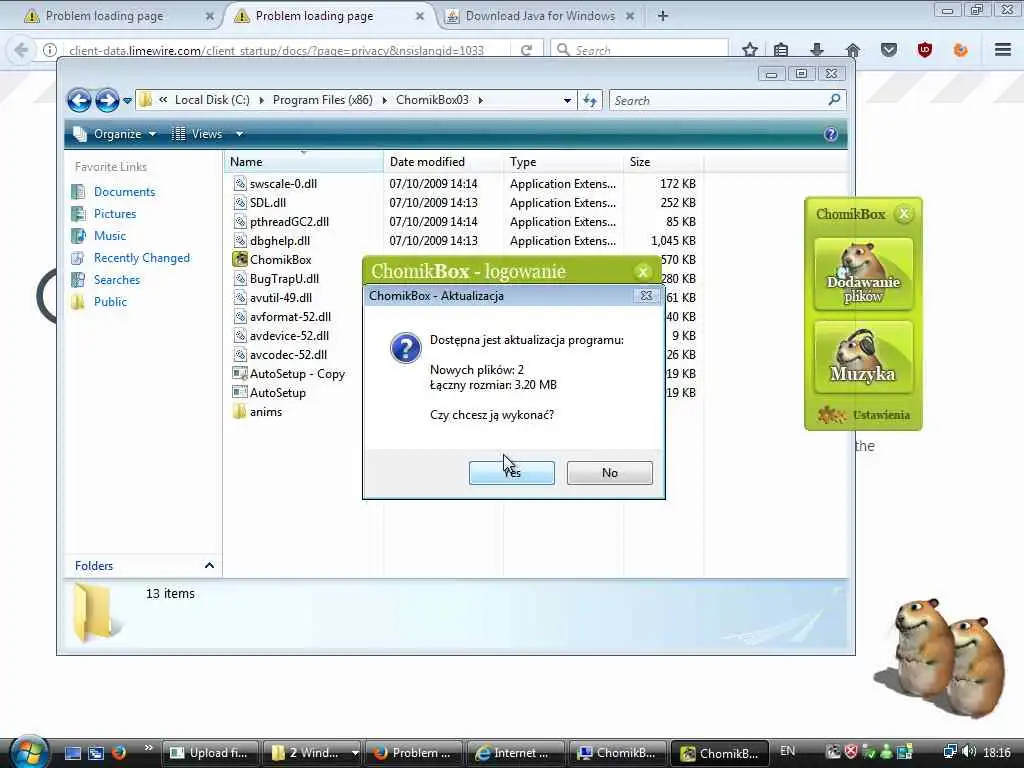1024x768 pixels.
Task: Open Dodawanie plików in ChomikBox widget
Action: pyautogui.click(x=863, y=274)
